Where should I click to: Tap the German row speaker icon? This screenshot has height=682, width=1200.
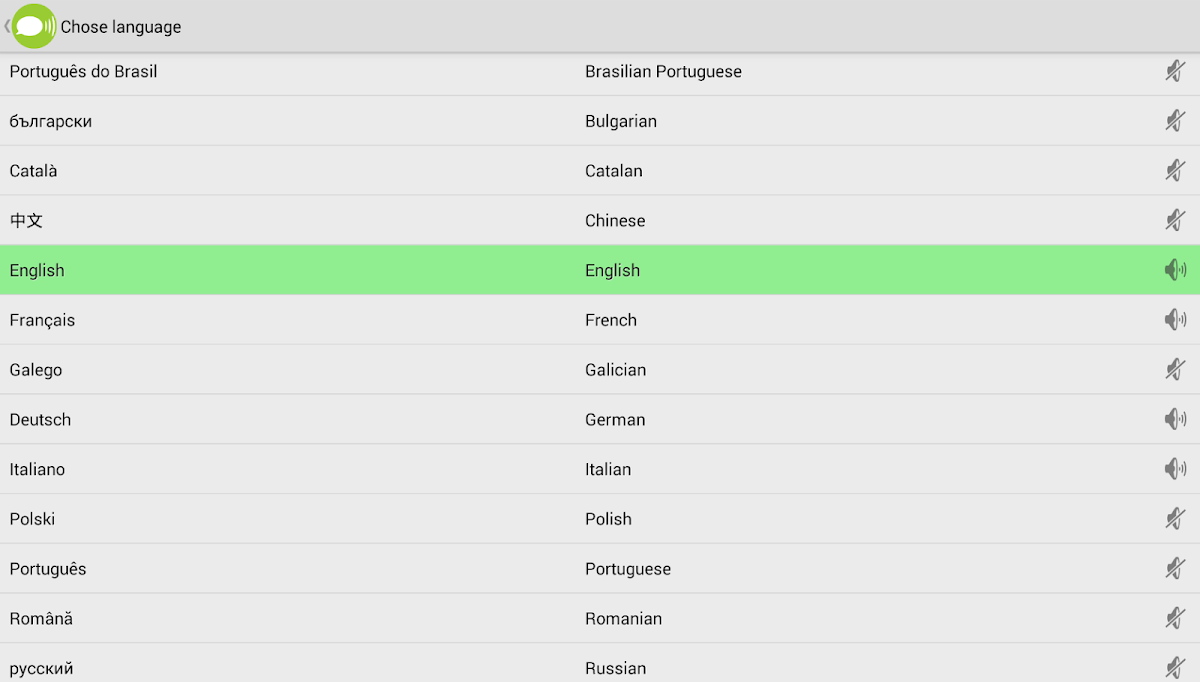[x=1175, y=419]
